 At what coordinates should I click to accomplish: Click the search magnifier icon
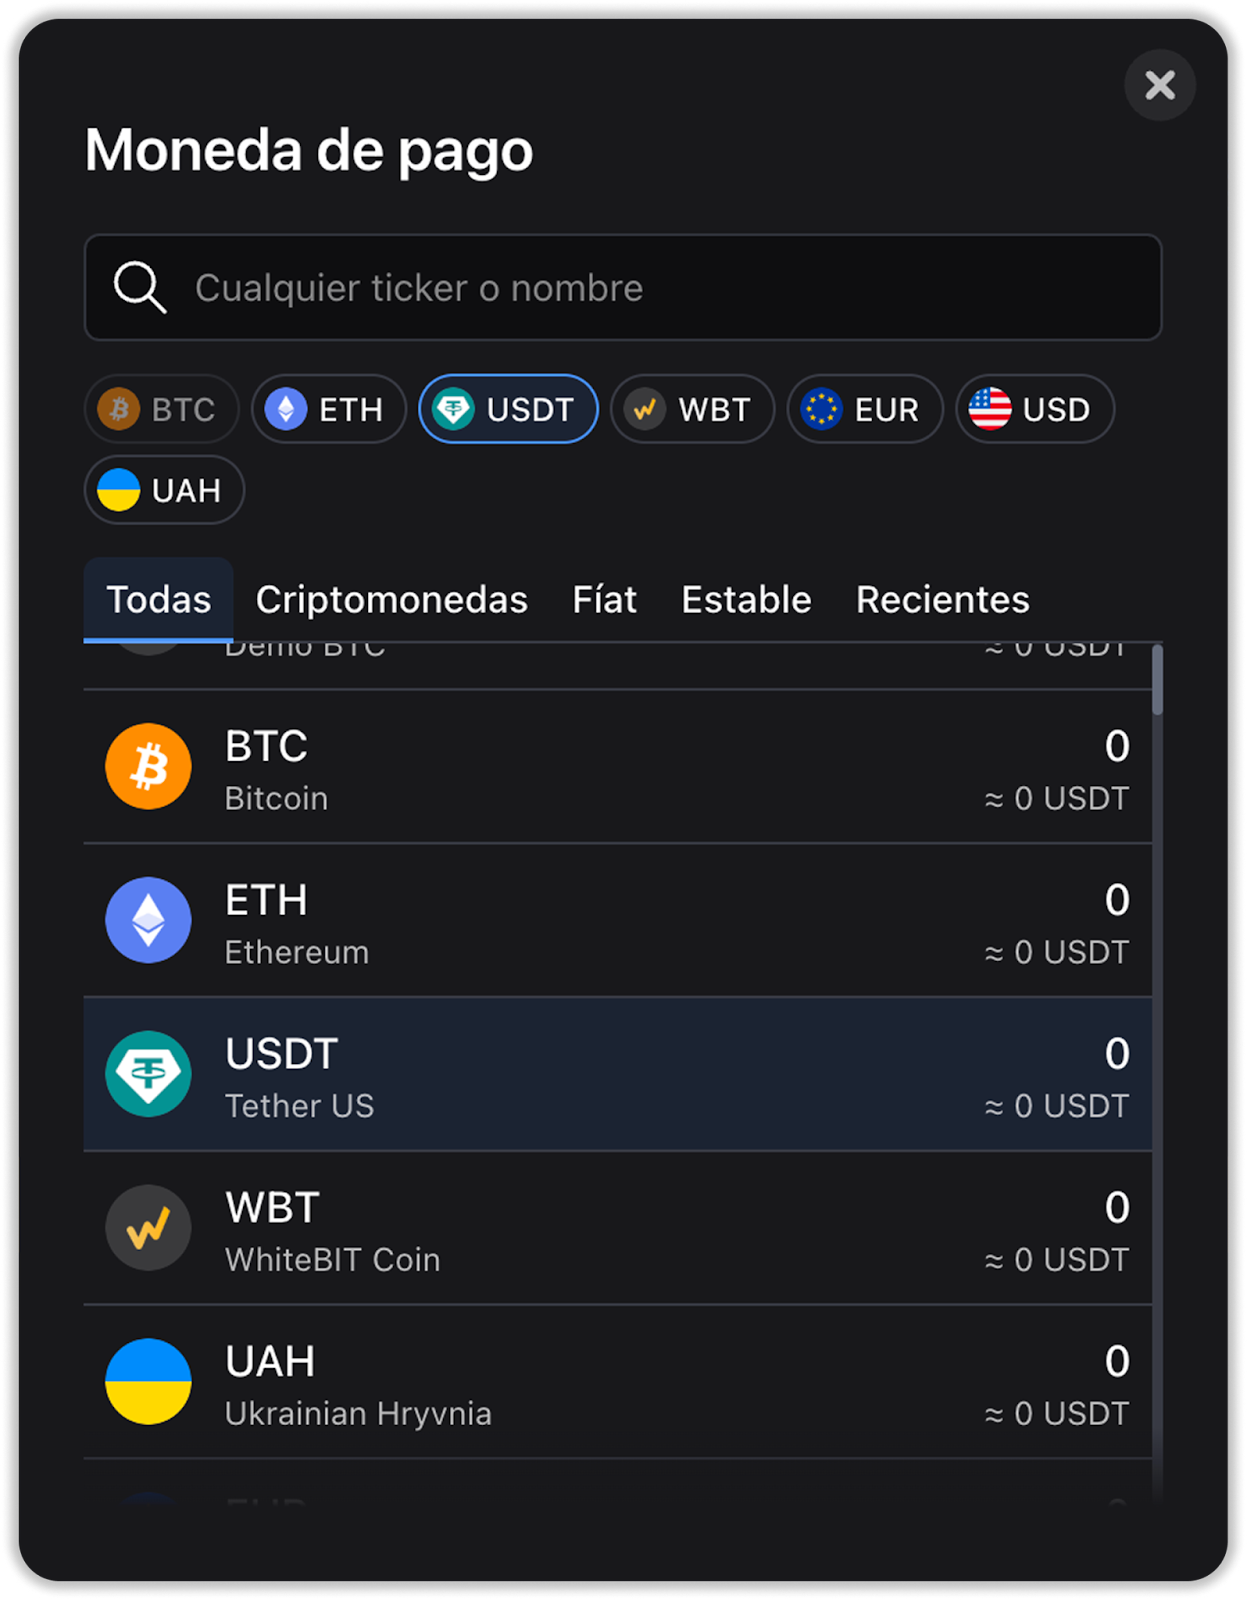(139, 288)
